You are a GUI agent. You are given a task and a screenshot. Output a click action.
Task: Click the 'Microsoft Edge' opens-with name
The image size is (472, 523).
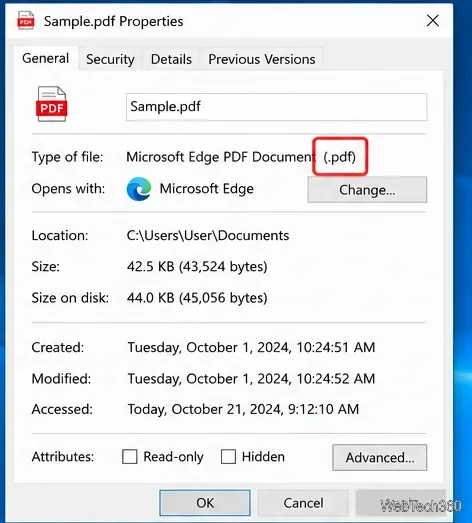click(x=206, y=189)
